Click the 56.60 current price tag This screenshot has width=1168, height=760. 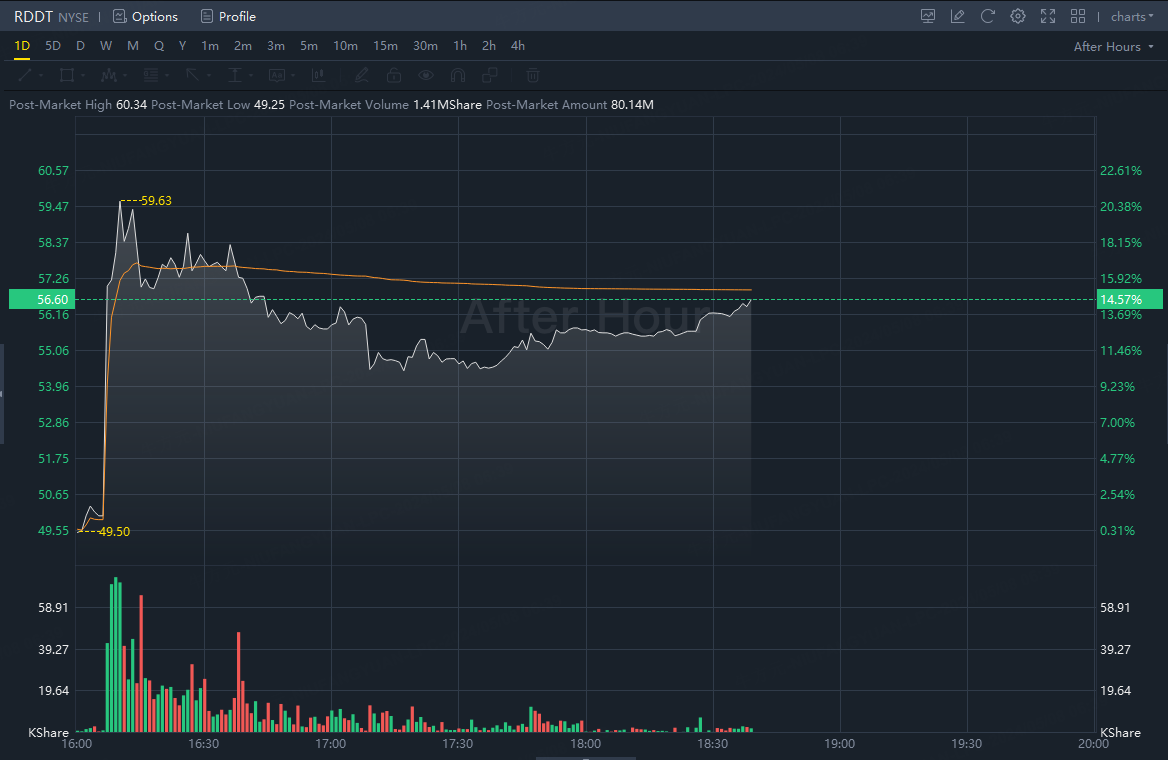[42, 300]
